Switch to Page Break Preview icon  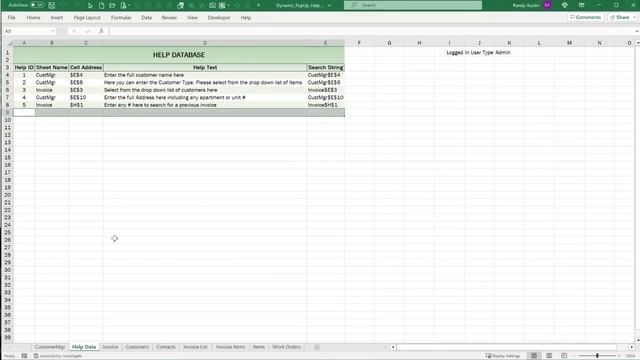click(564, 356)
